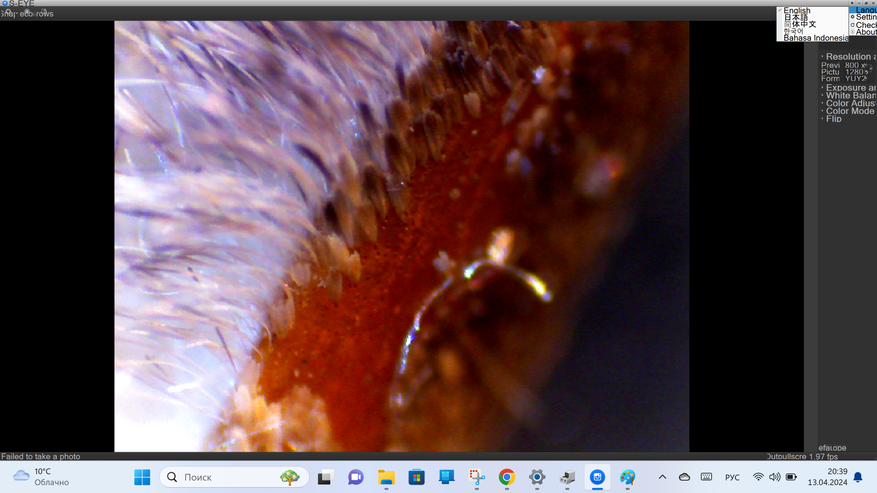Expand the Resolution section
Viewport: 877px width, 493px height.
point(848,57)
